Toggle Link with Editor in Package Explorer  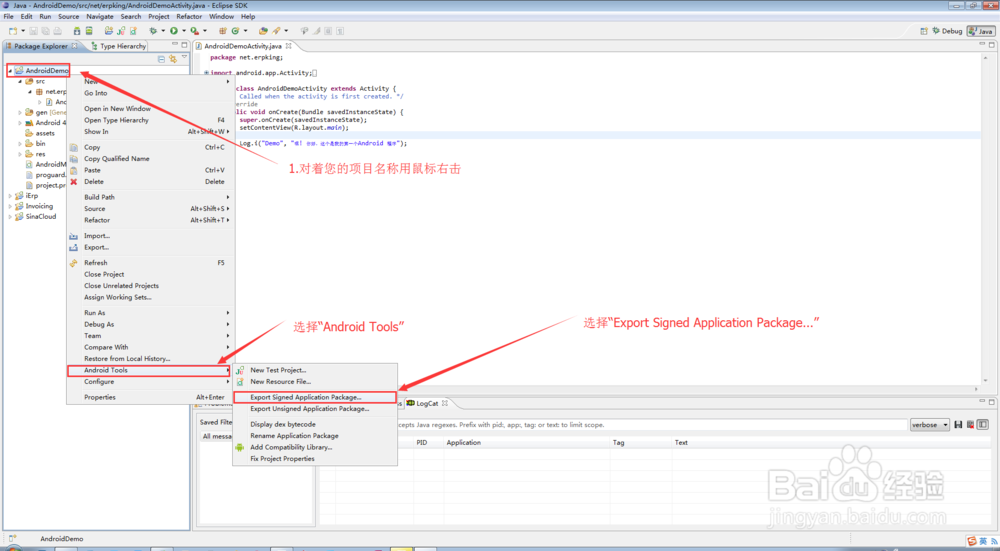(x=173, y=59)
